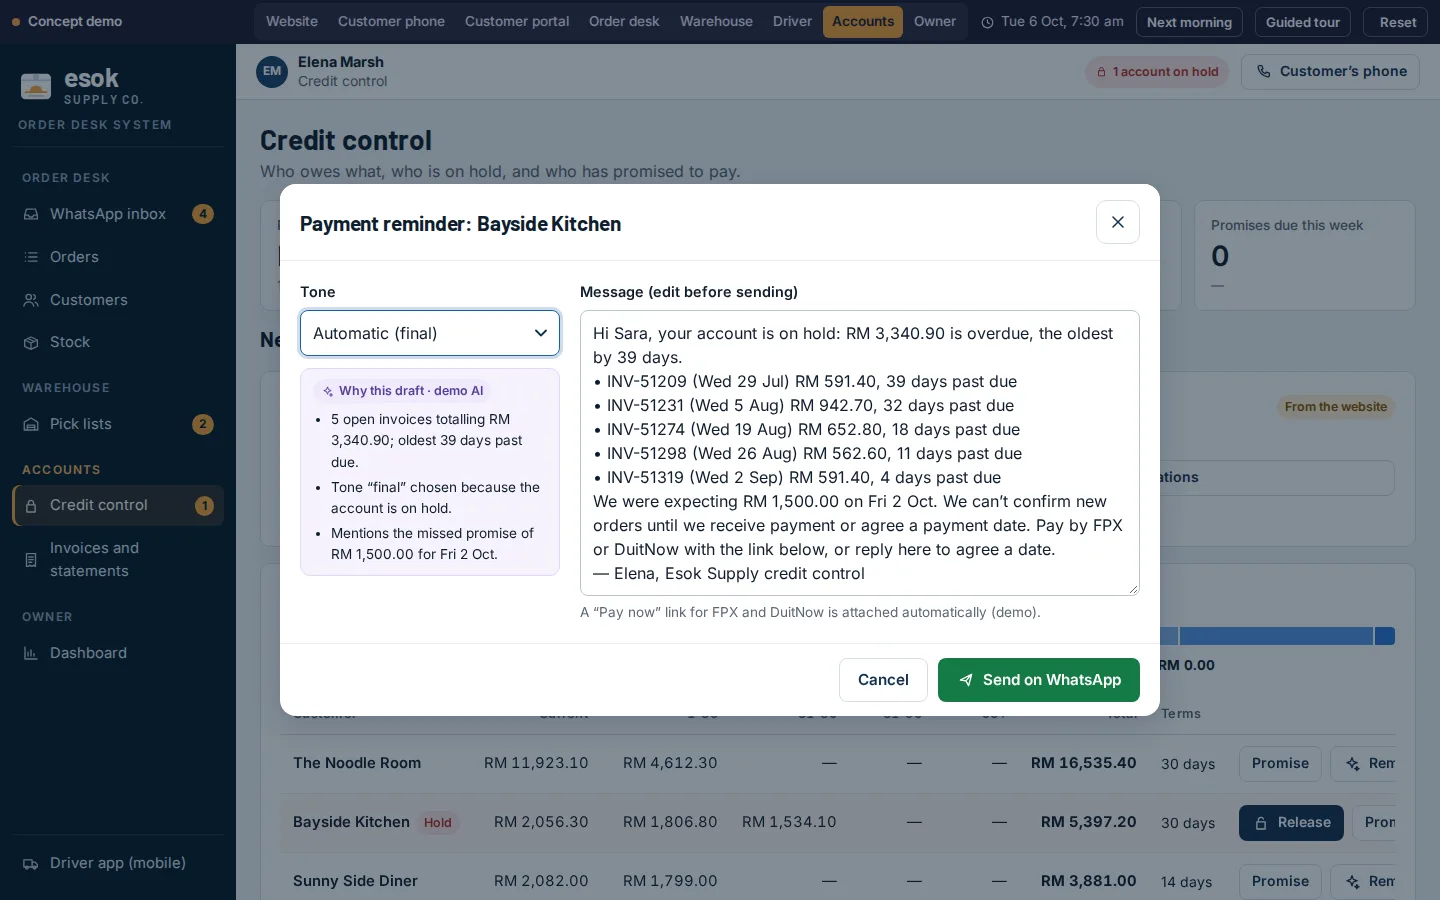Click the Invoices and statements document icon
The width and height of the screenshot is (1440, 900).
tap(31, 560)
